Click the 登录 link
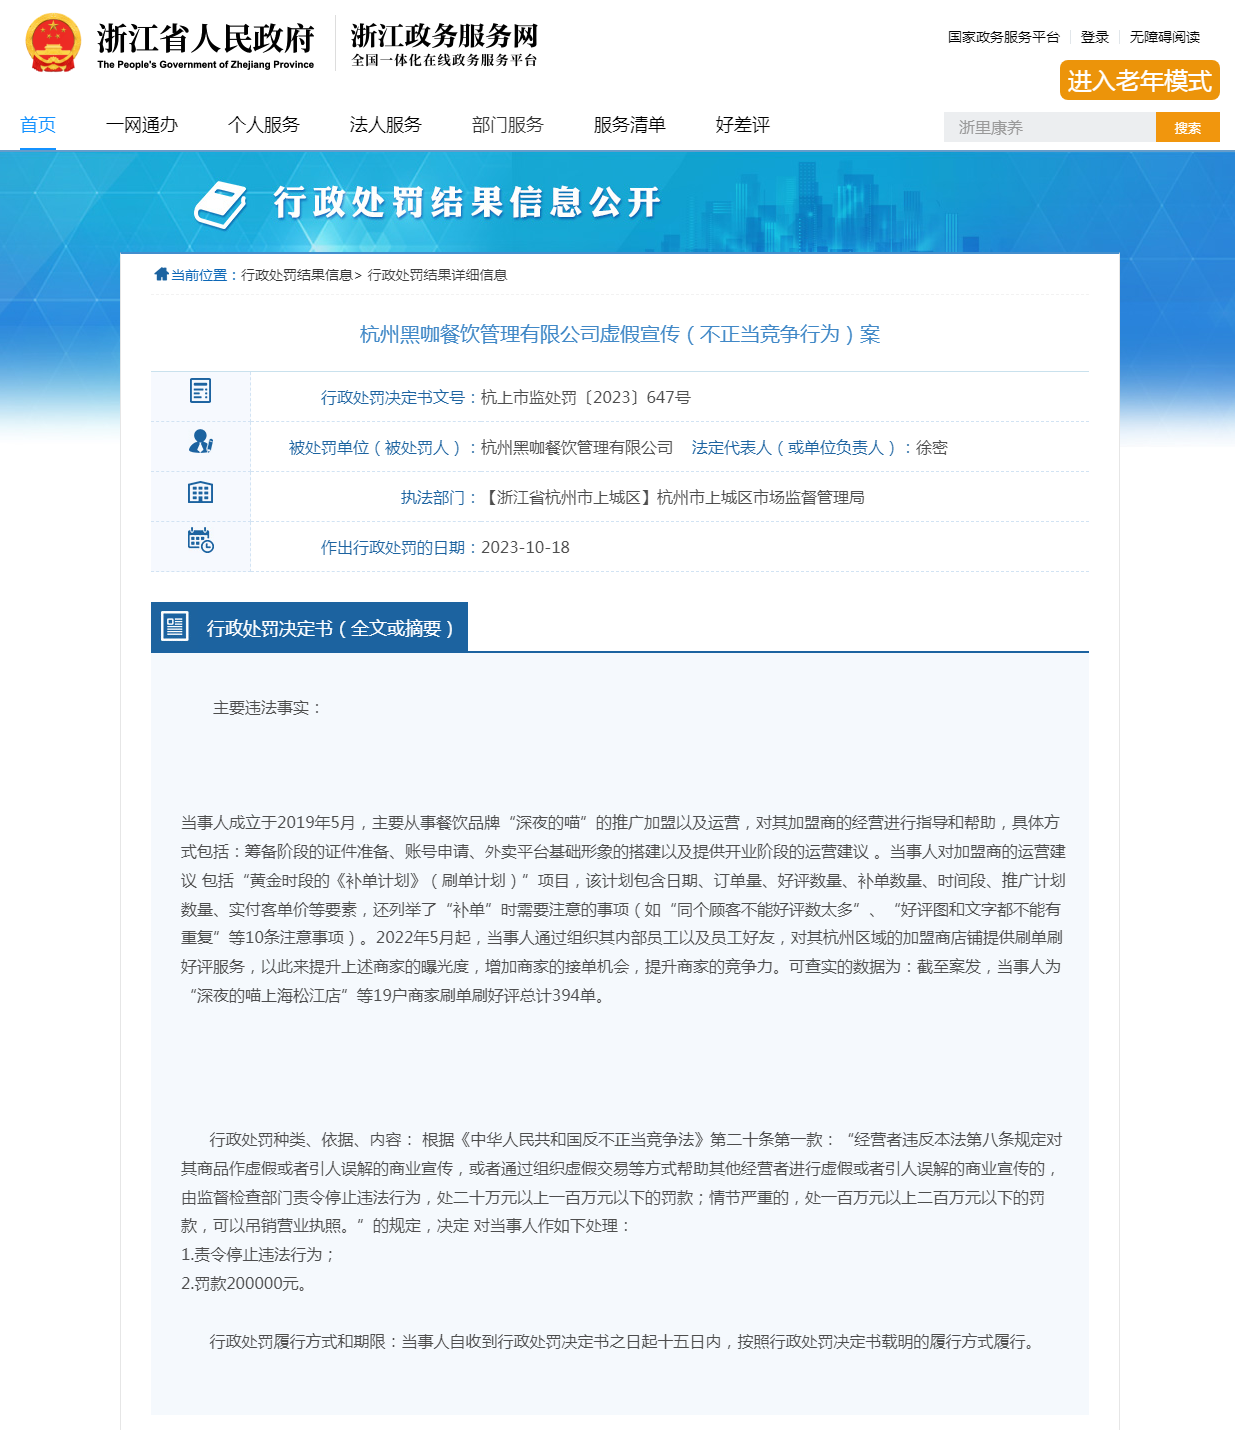This screenshot has width=1235, height=1430. pyautogui.click(x=1095, y=37)
